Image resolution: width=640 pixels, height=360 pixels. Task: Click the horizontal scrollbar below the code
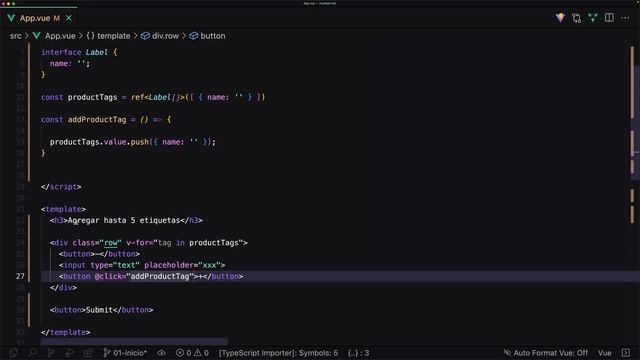(134, 341)
